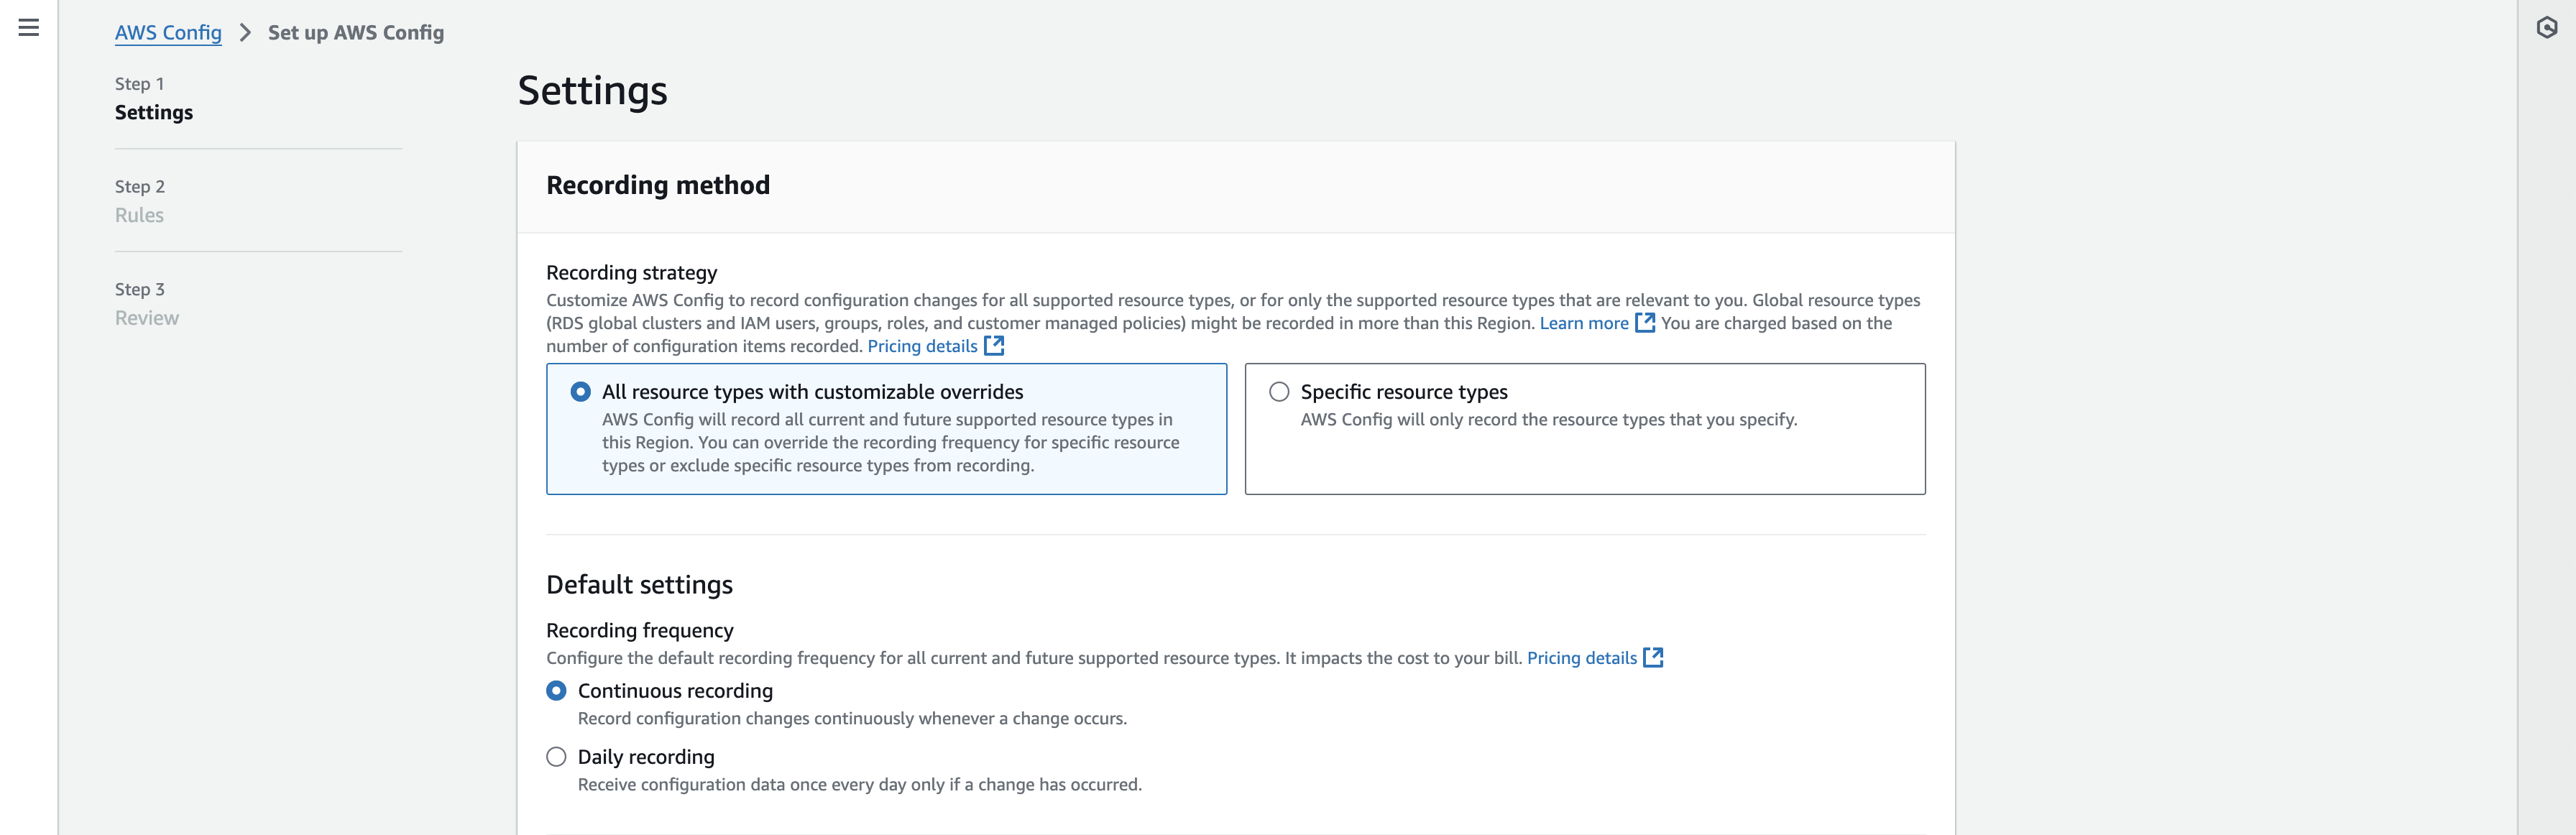Open Pricing details link under recording frequency
The width and height of the screenshot is (2576, 835).
click(x=1582, y=658)
